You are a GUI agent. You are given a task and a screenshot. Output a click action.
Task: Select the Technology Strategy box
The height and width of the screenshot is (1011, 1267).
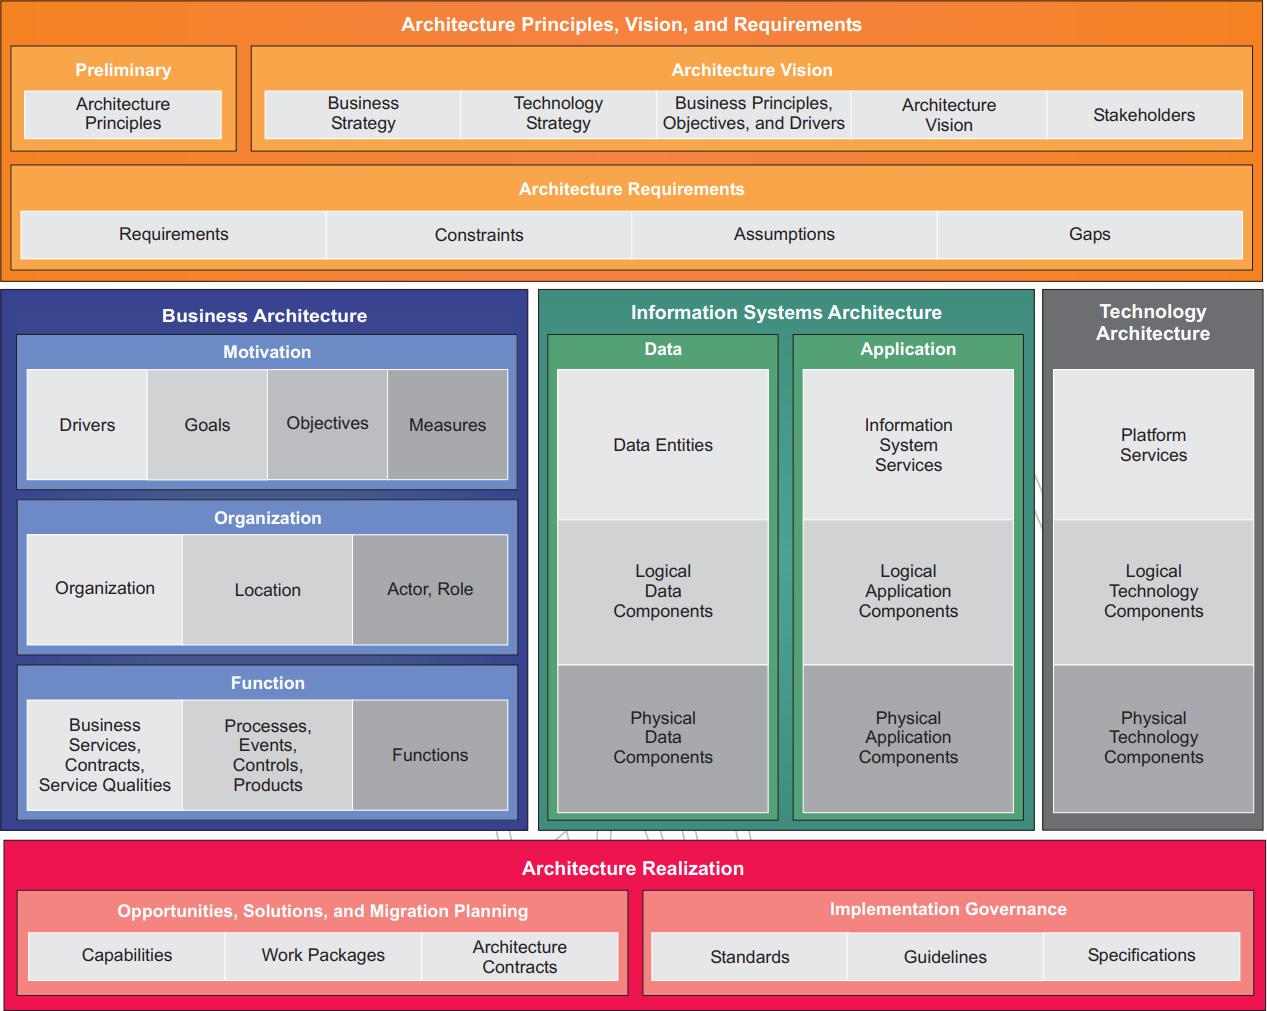(558, 114)
